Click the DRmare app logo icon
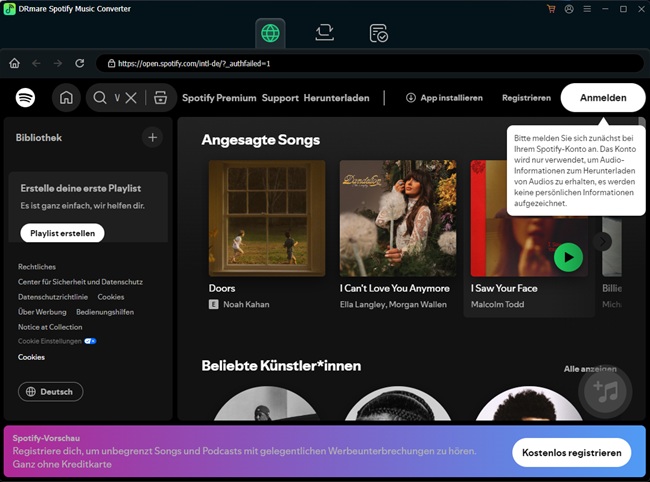650x482 pixels. tap(9, 9)
